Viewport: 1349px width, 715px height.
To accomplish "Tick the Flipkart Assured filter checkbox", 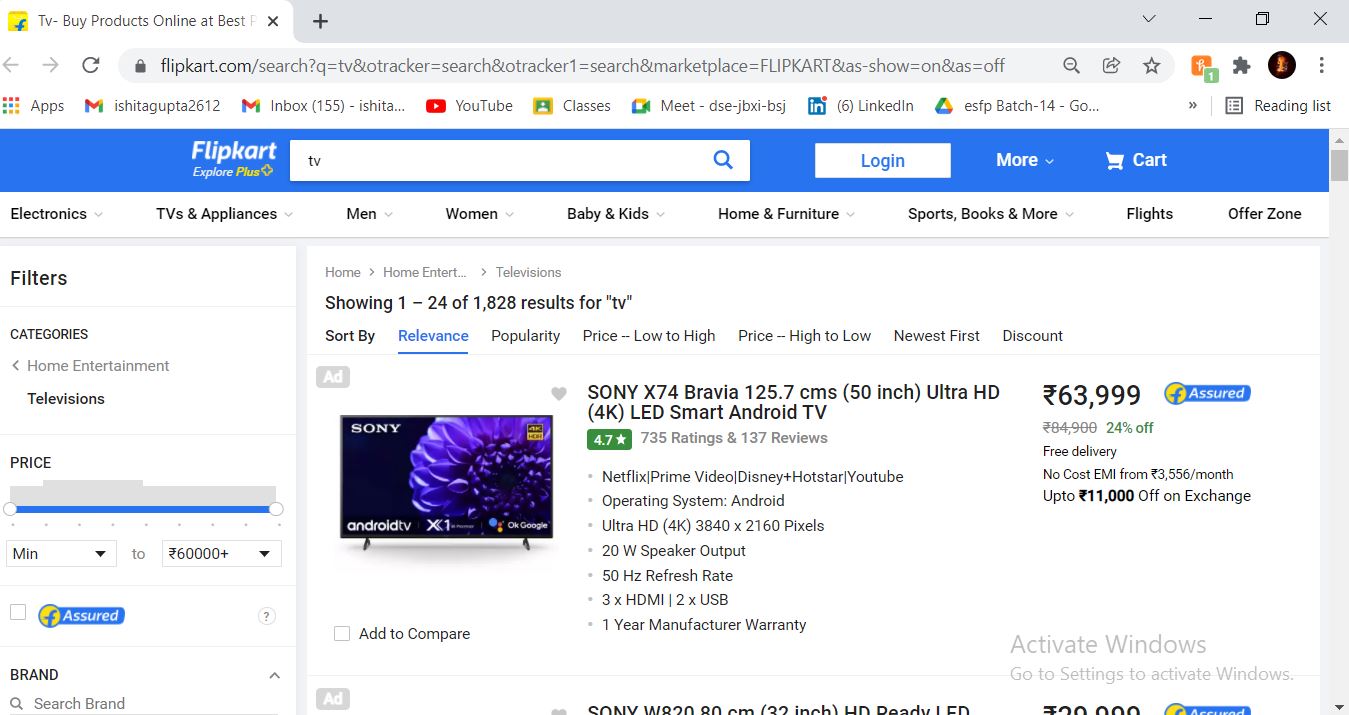I will click(x=18, y=612).
